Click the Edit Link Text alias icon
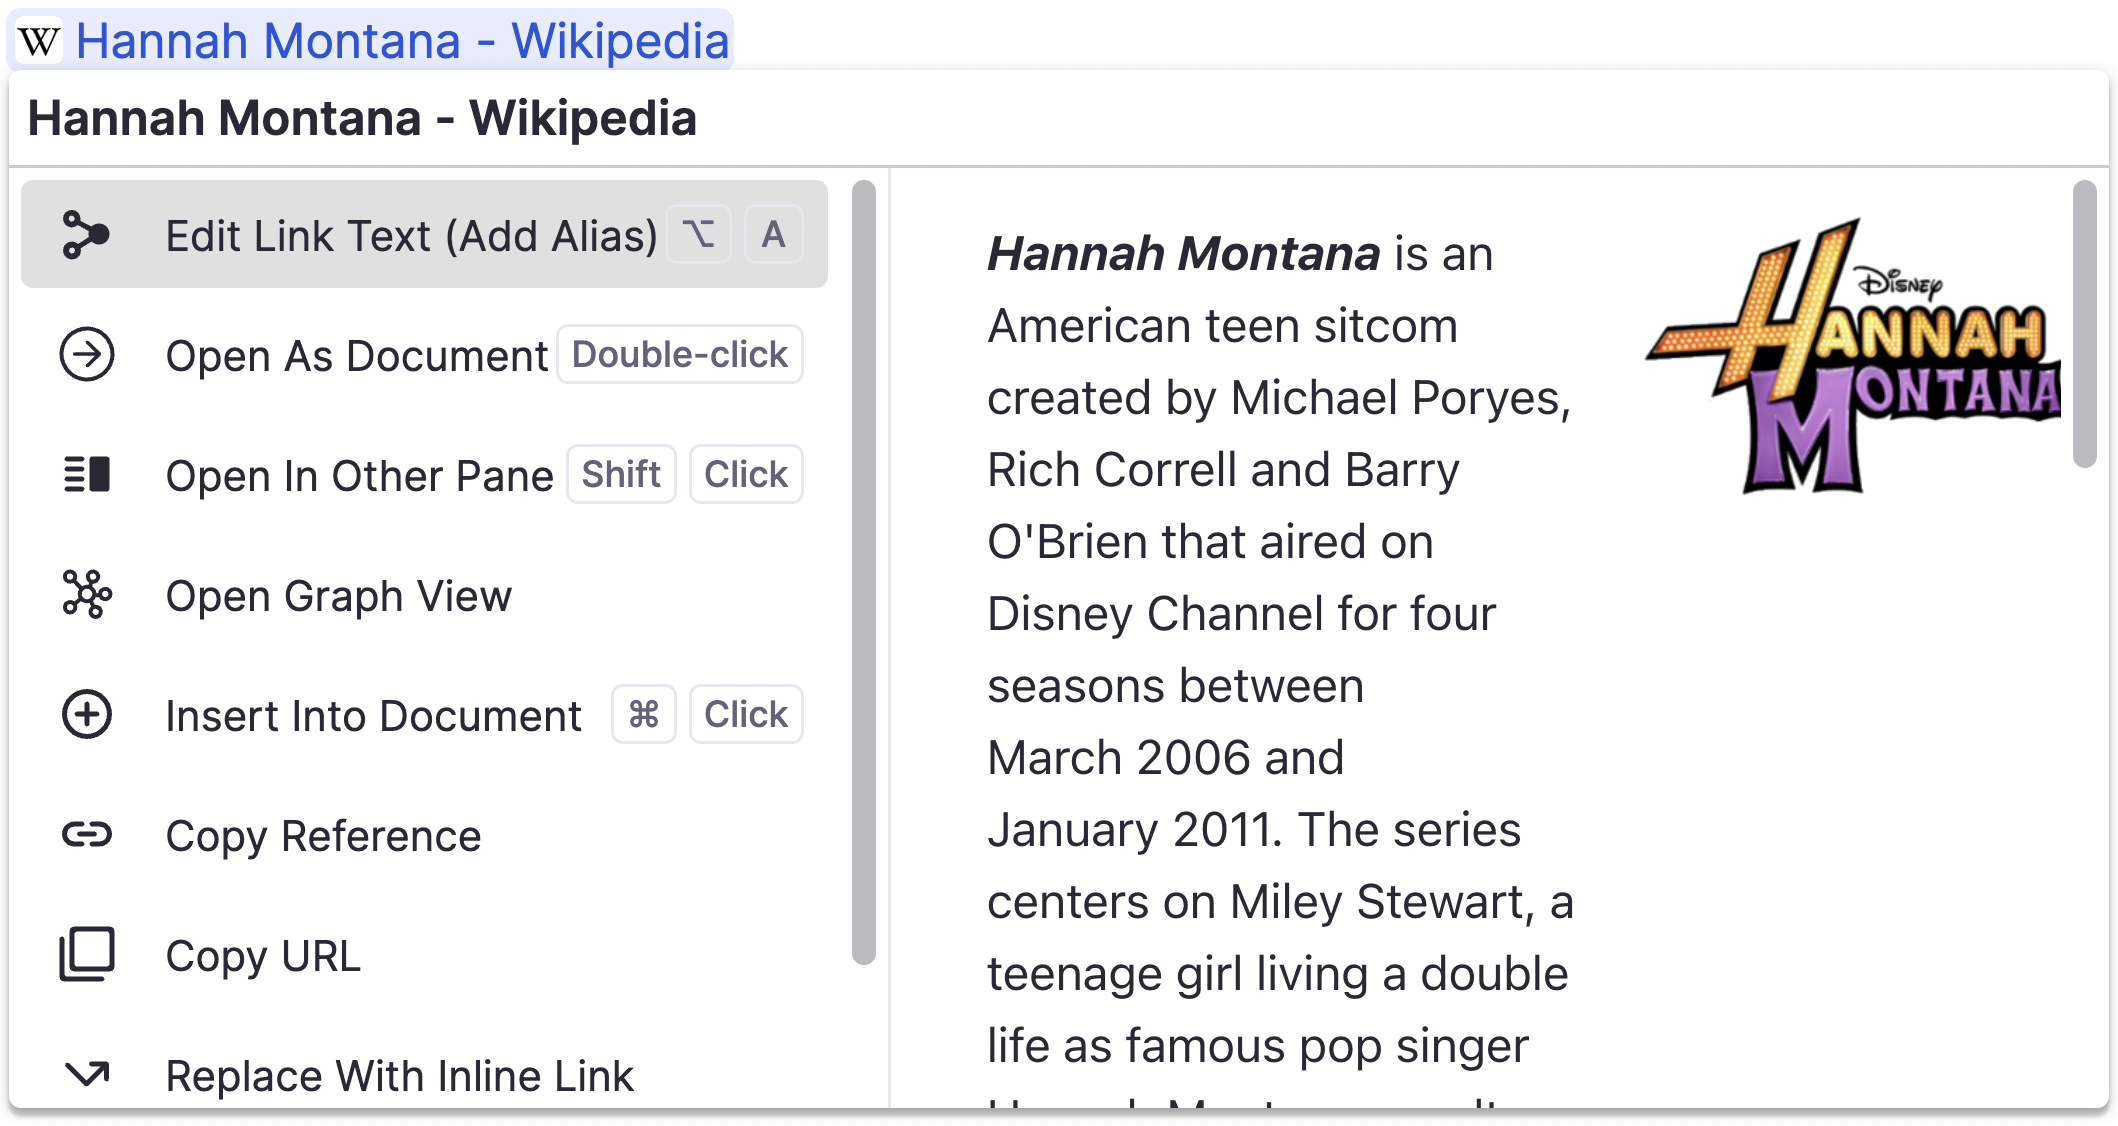Image resolution: width=2118 pixels, height=1126 pixels. pos(86,235)
